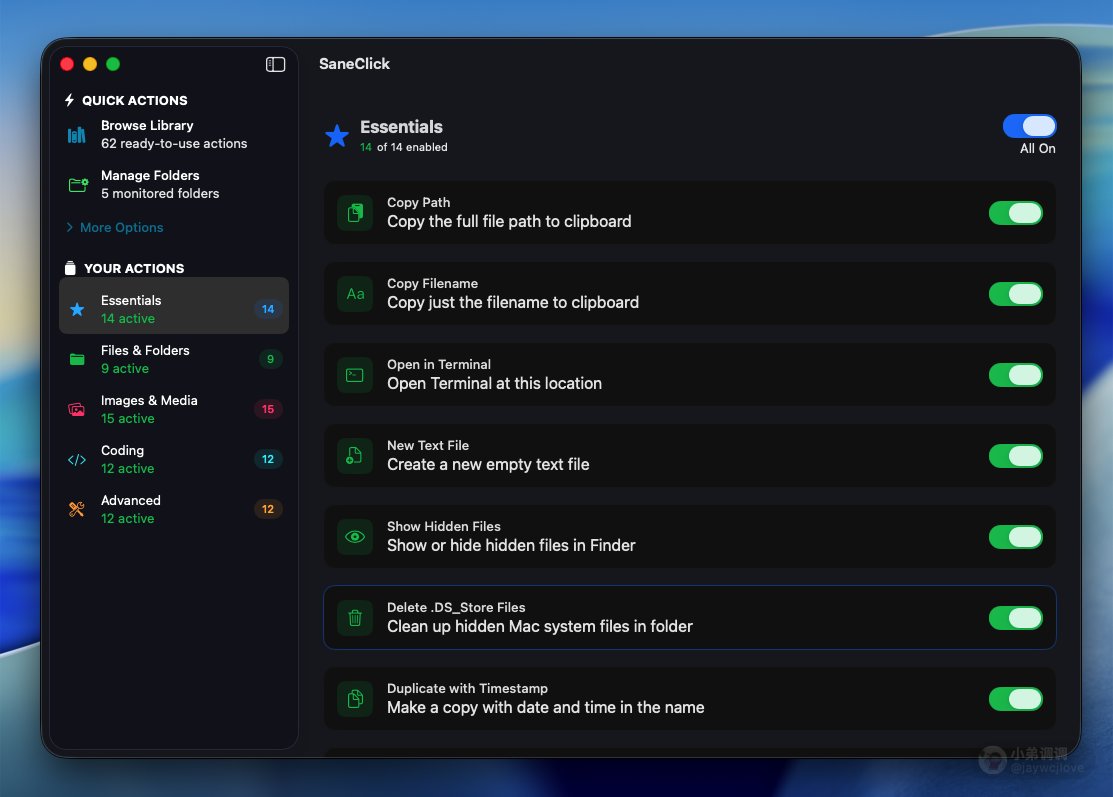The height and width of the screenshot is (797, 1113).
Task: Click the Files & Folders green folder icon
Action: click(77, 360)
